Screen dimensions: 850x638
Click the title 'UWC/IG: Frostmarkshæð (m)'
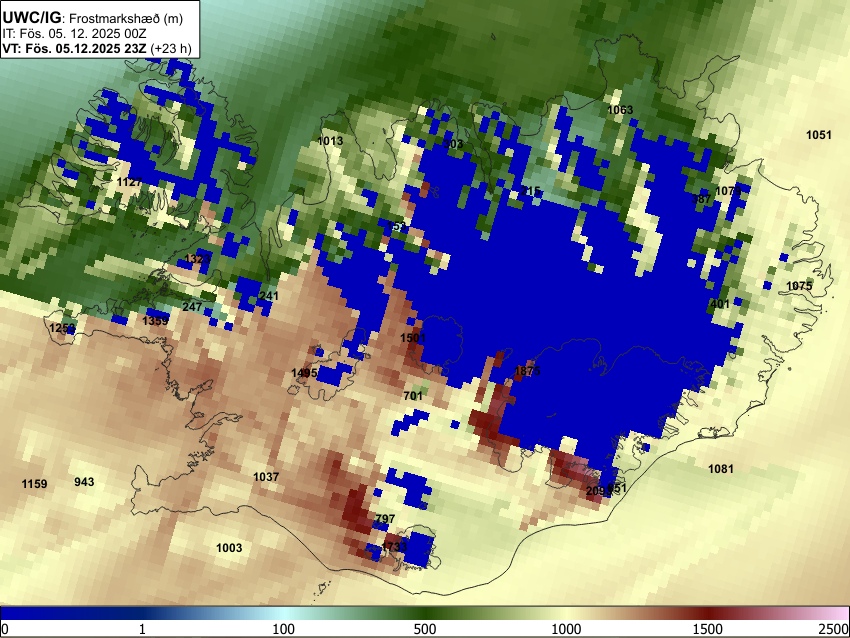[x=93, y=18]
